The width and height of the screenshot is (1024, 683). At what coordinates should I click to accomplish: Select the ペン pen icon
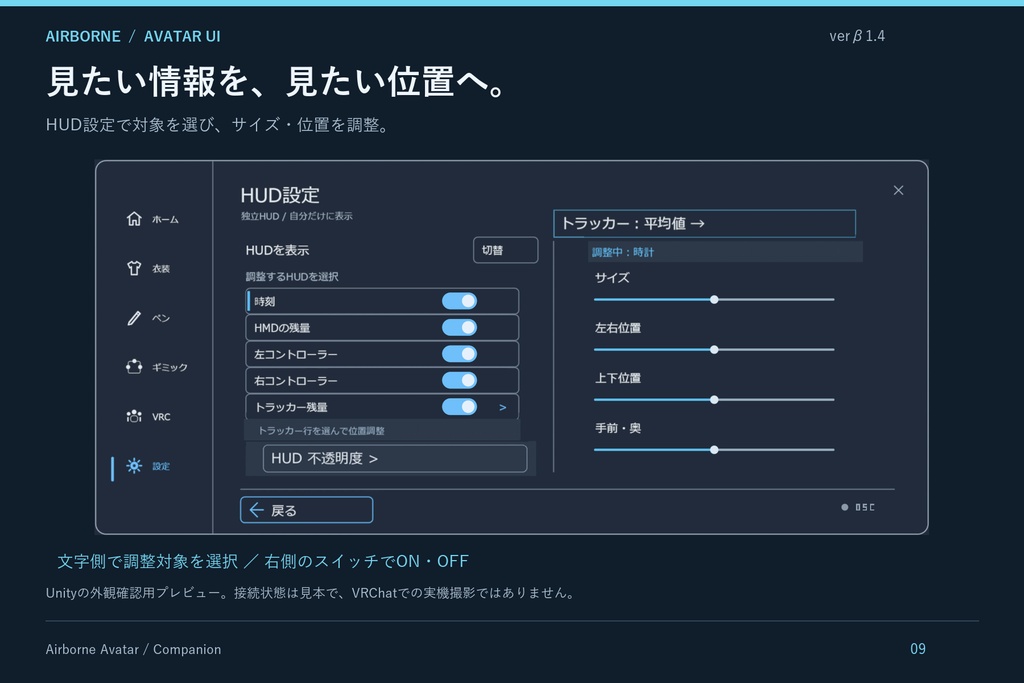[134, 318]
